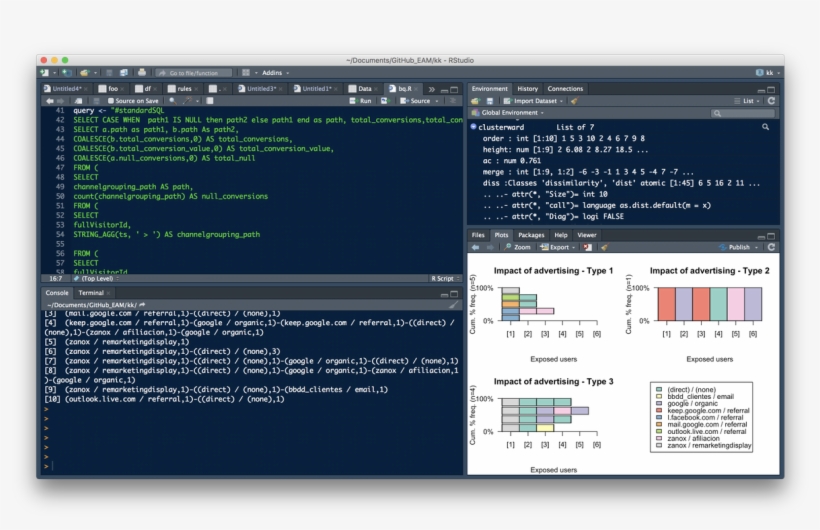The width and height of the screenshot is (820, 530).
Task: Click the compile report notebook icon
Action: click(210, 101)
